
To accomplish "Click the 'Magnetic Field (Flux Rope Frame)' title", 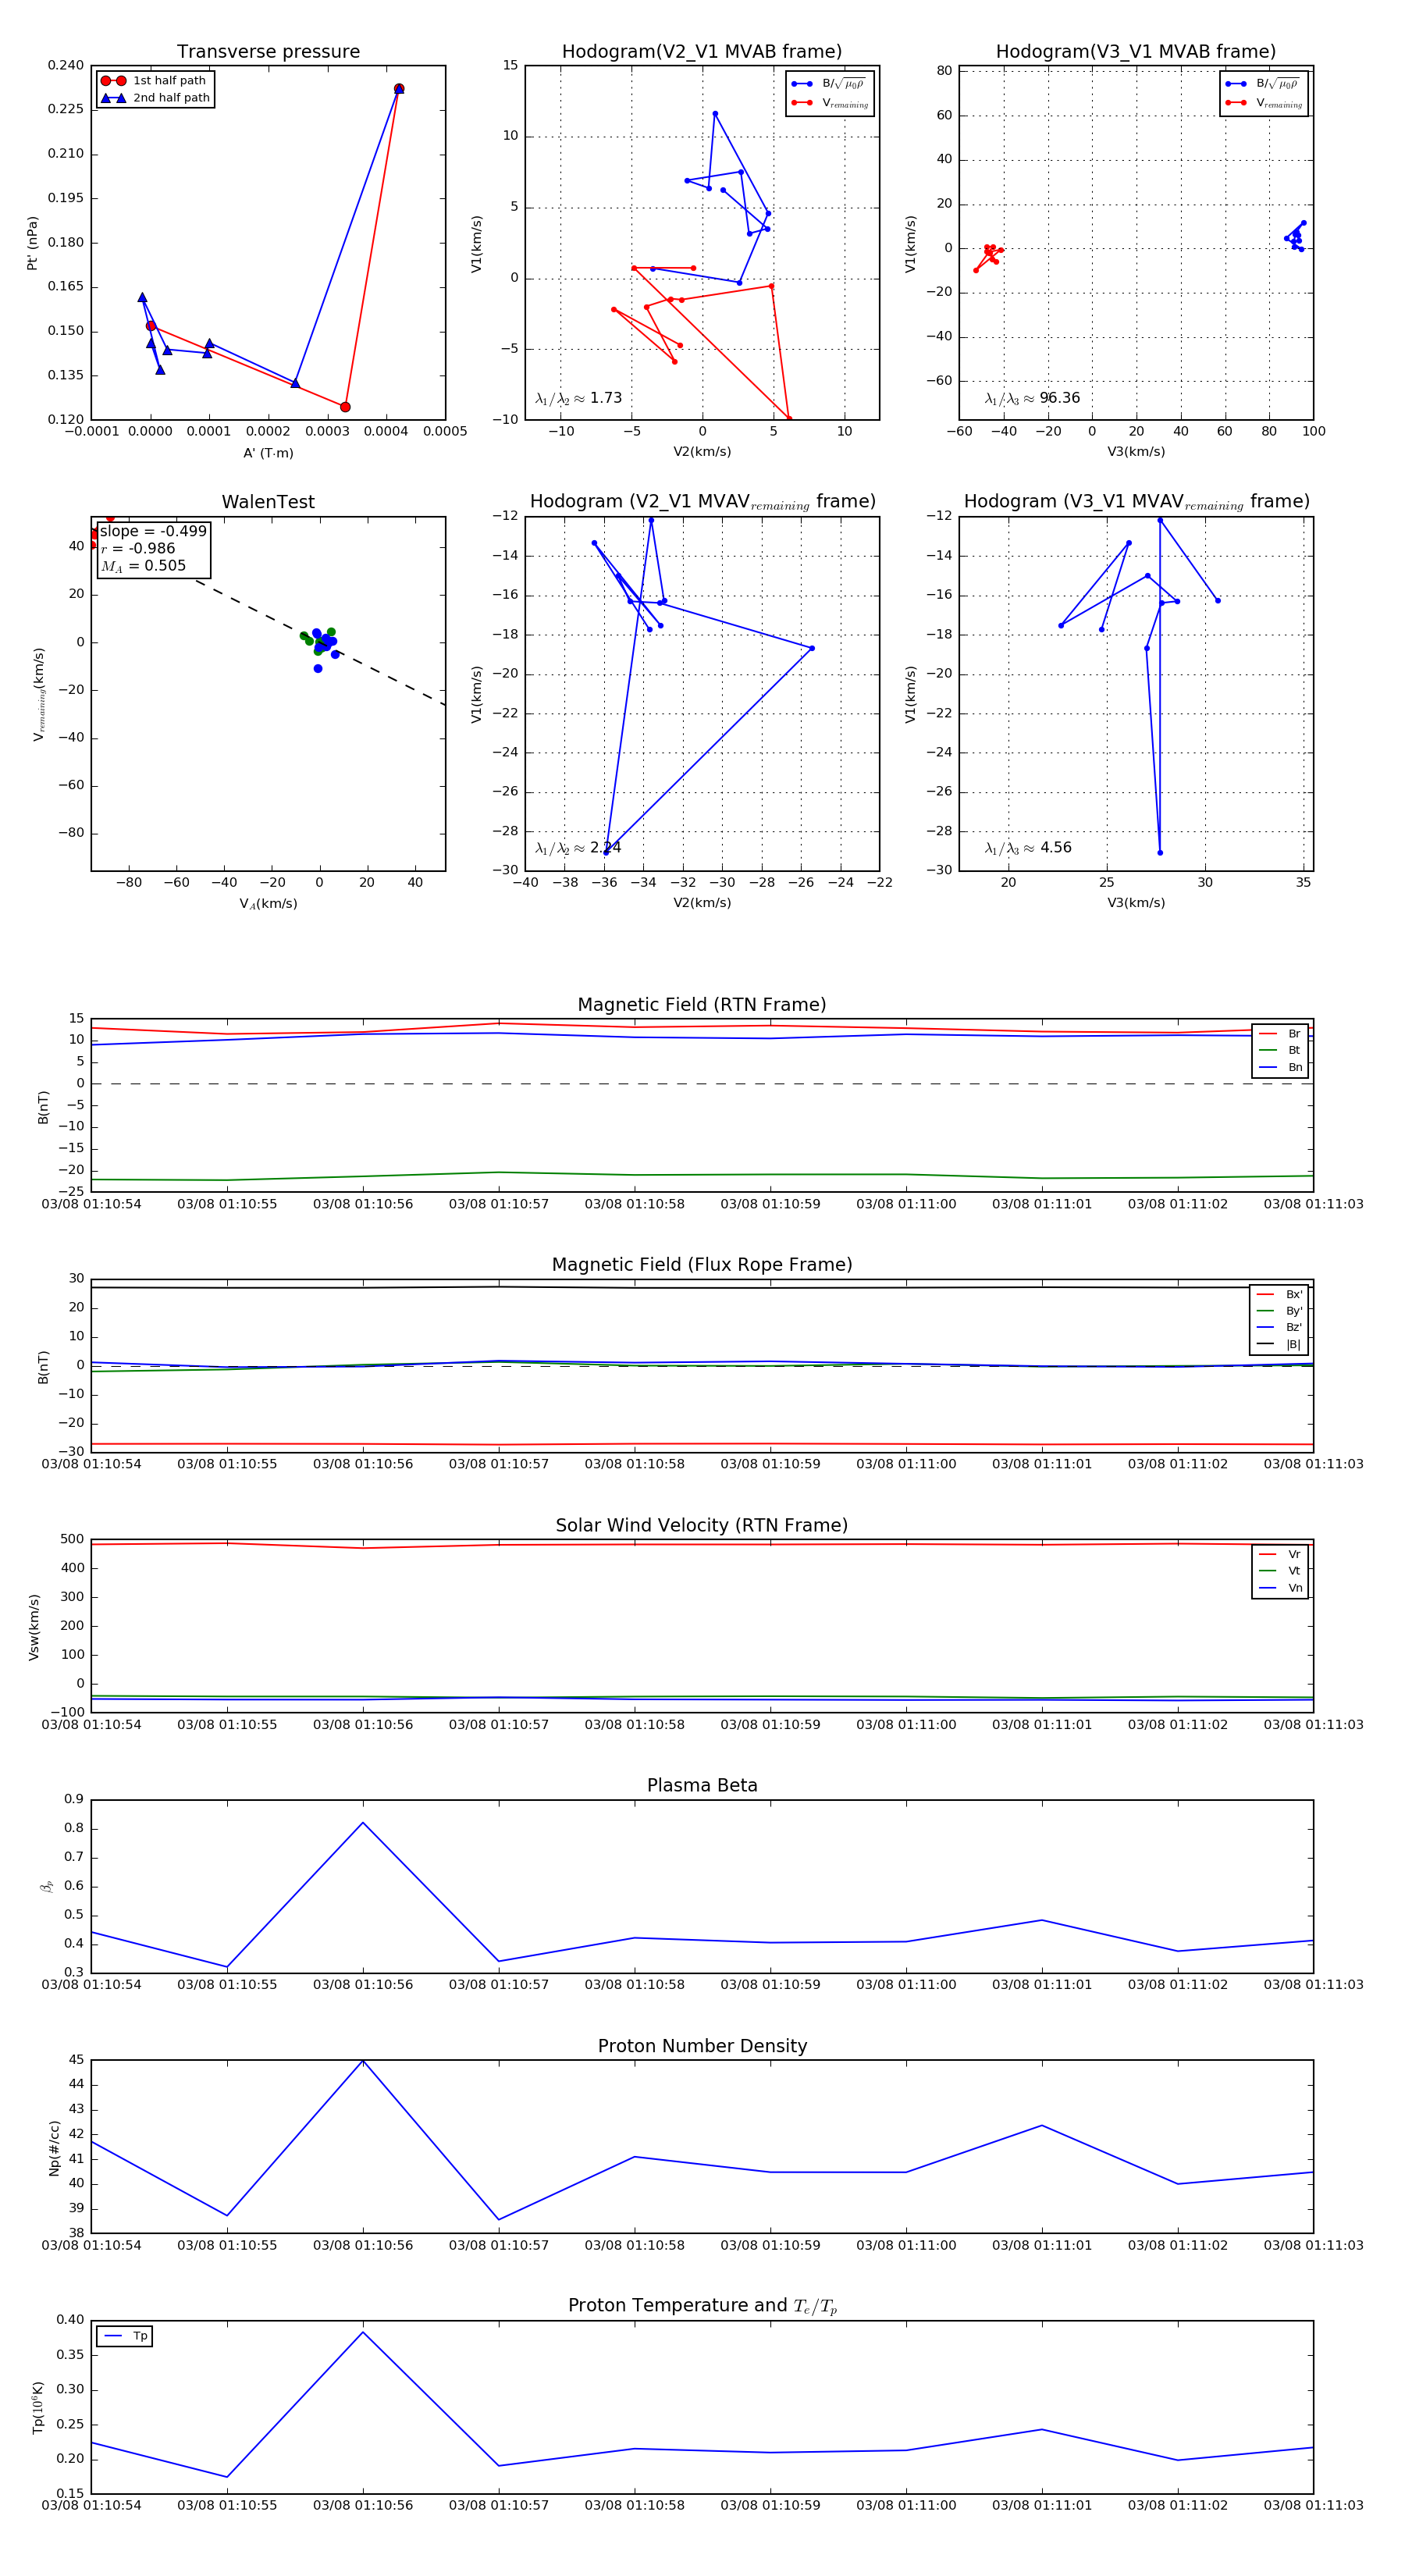I will tap(702, 1265).
